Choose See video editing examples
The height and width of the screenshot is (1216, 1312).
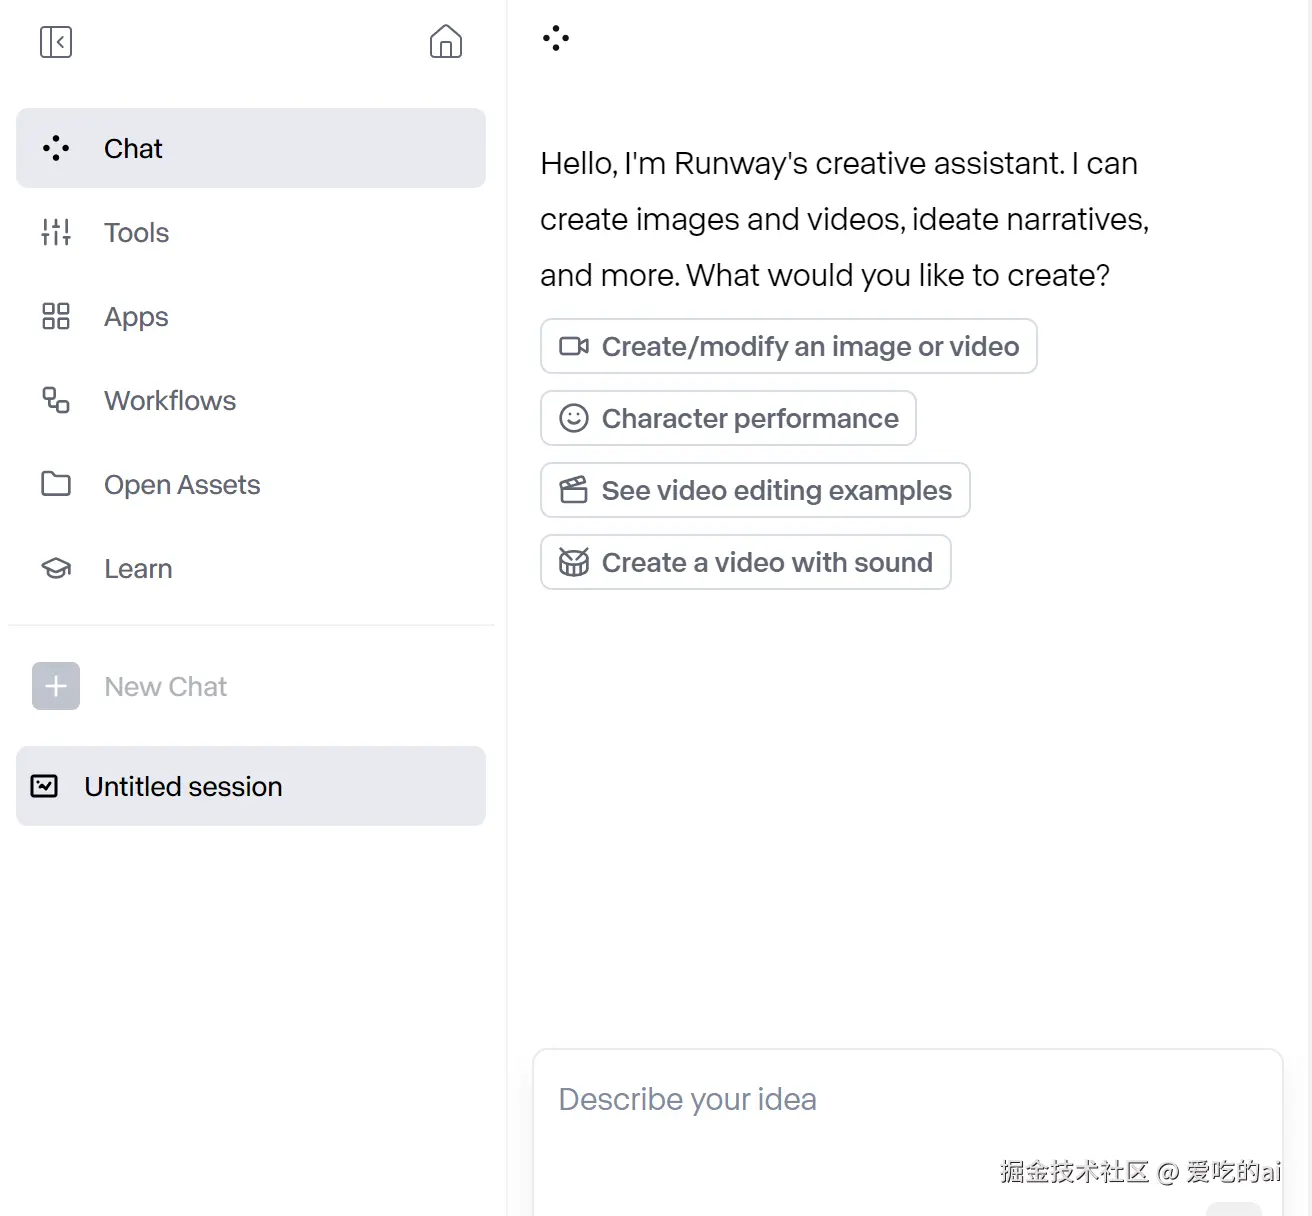pos(755,491)
